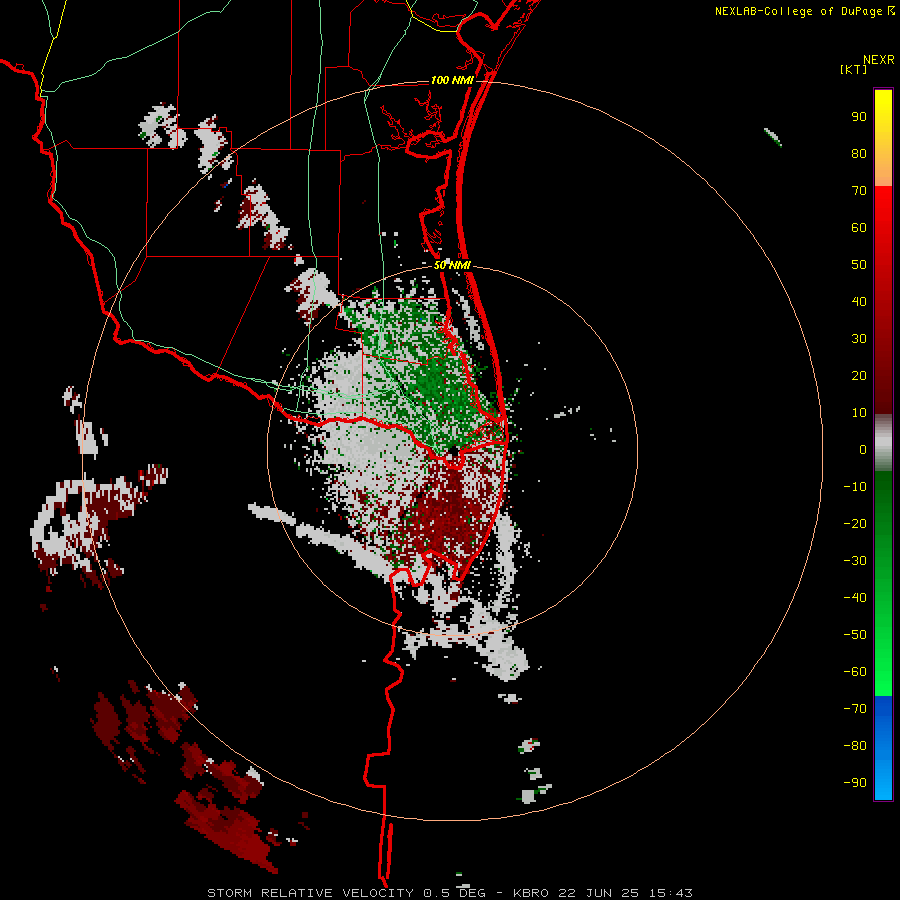
Task: Select the -30 value on velocity scale
Action: (x=855, y=561)
